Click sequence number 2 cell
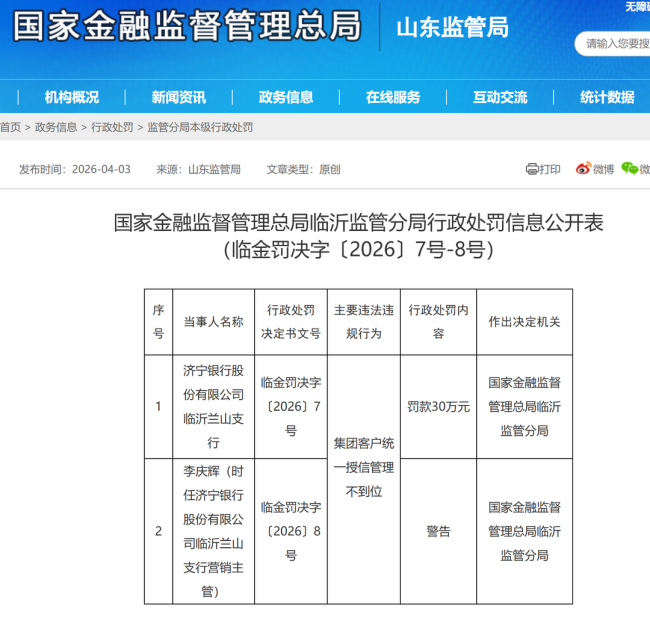Image resolution: width=650 pixels, height=618 pixels. (158, 531)
